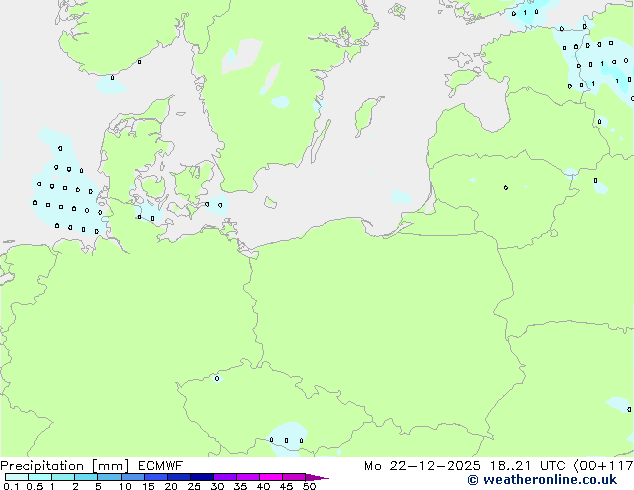Click the 25 mm dark blue swatch
The image size is (634, 490).
click(x=202, y=477)
